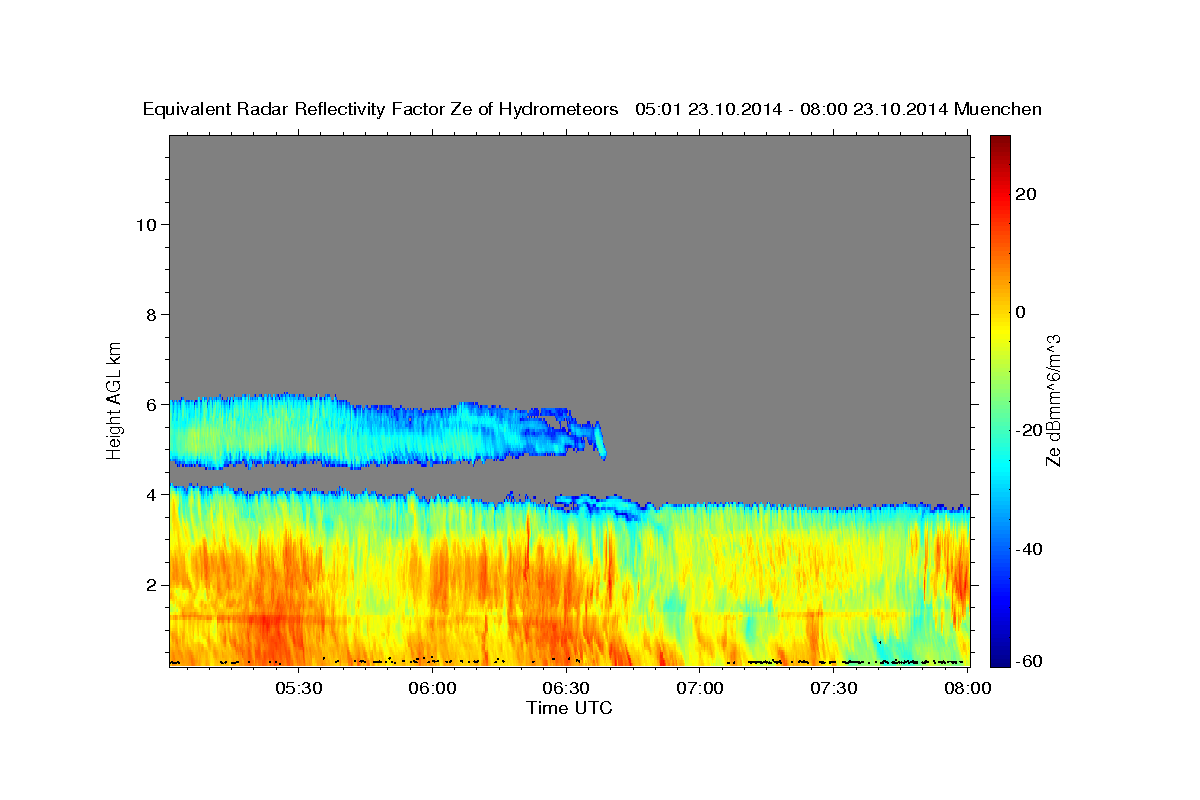Click the empty gray area above 8 km

pyautogui.click(x=570, y=225)
